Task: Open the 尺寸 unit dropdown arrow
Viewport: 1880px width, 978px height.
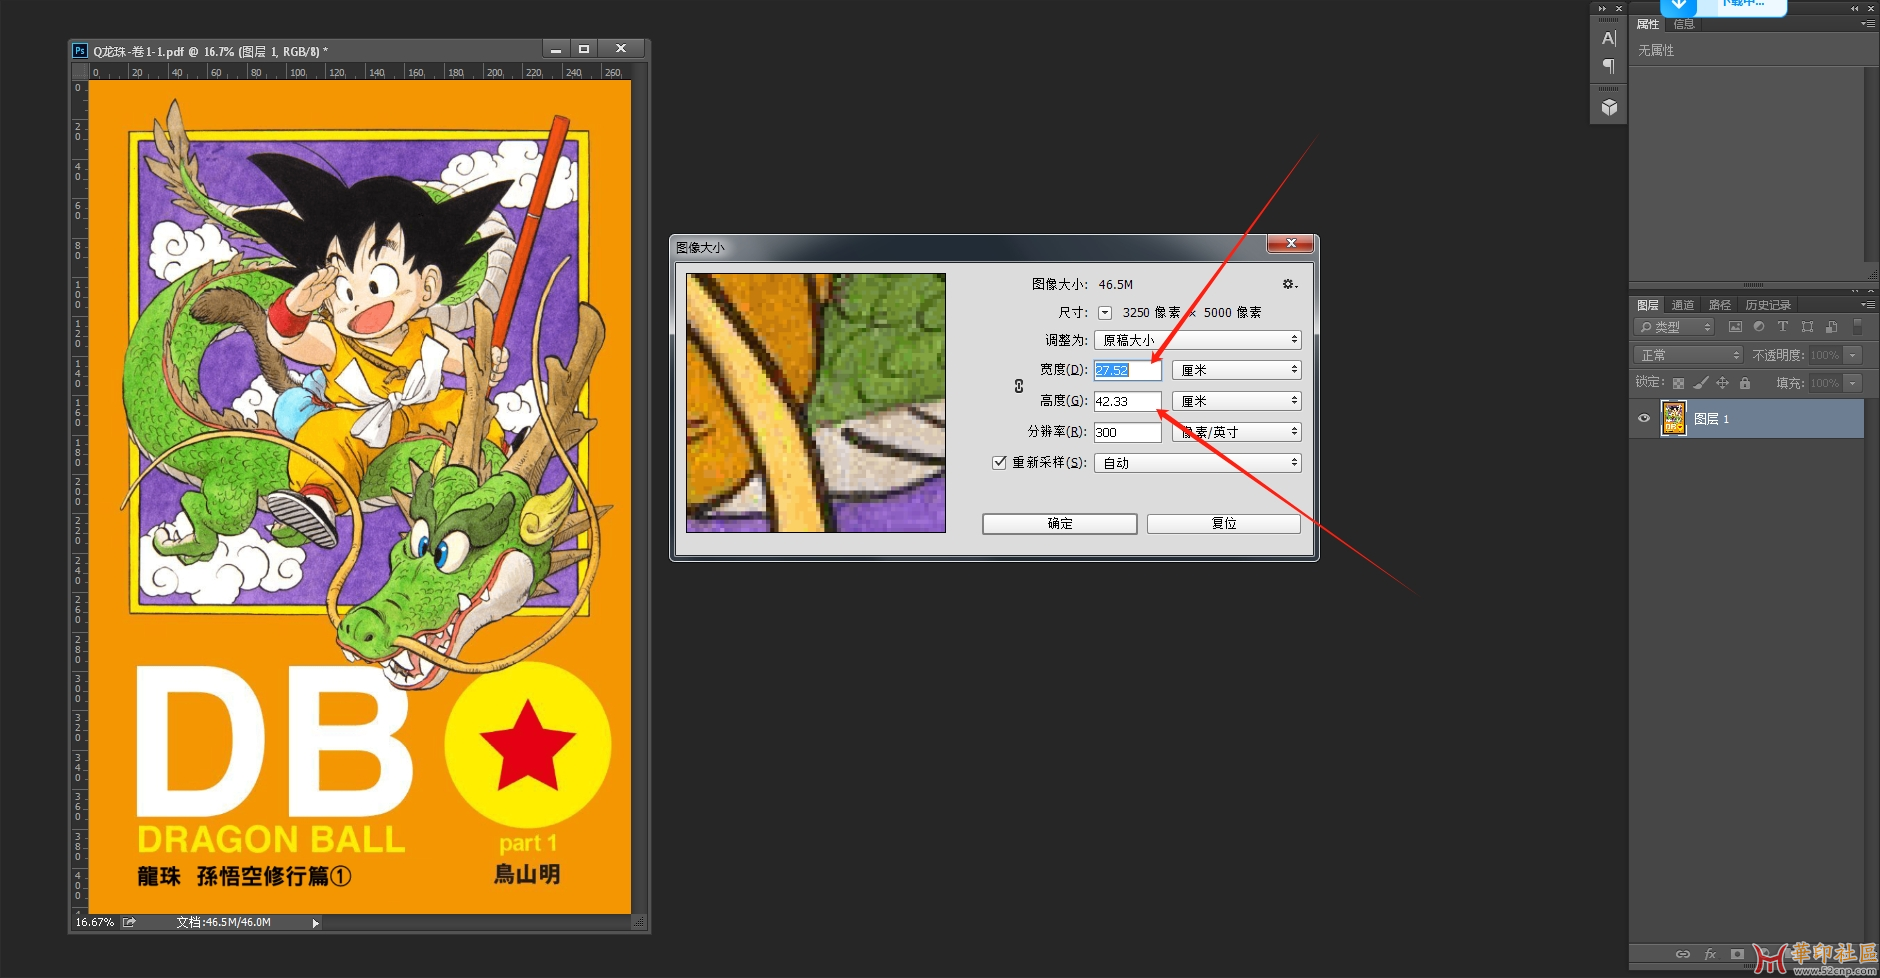Action: 1105,313
